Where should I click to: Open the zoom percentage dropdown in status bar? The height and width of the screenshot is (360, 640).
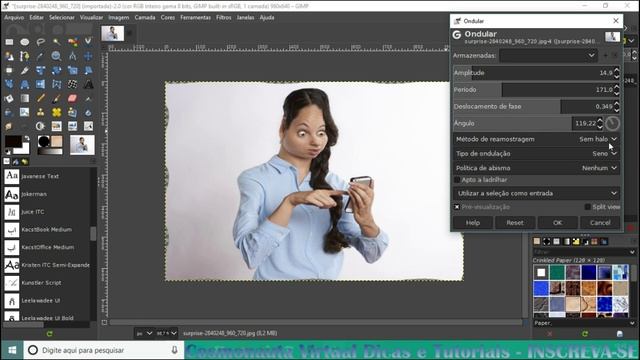pyautogui.click(x=167, y=333)
